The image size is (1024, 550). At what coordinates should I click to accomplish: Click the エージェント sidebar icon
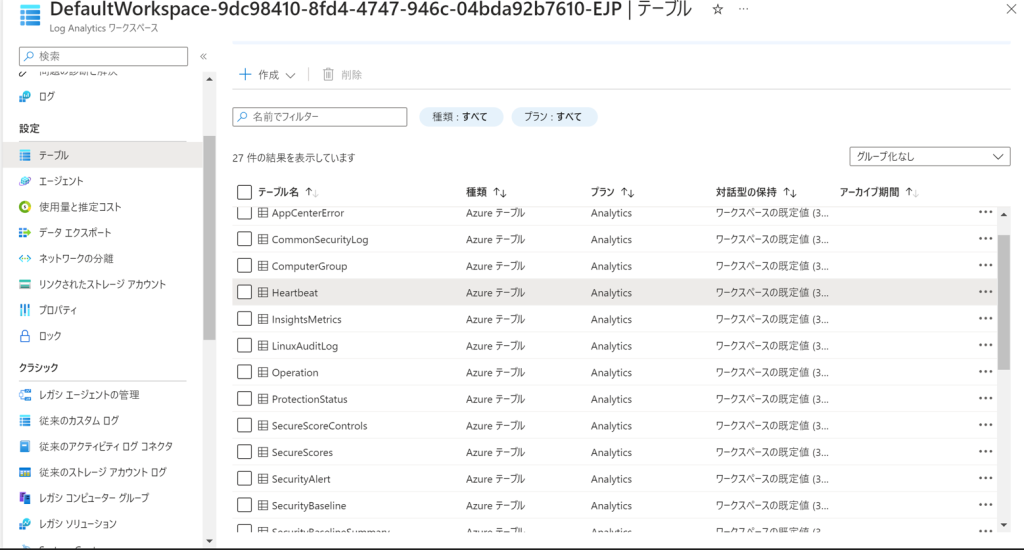[25, 181]
